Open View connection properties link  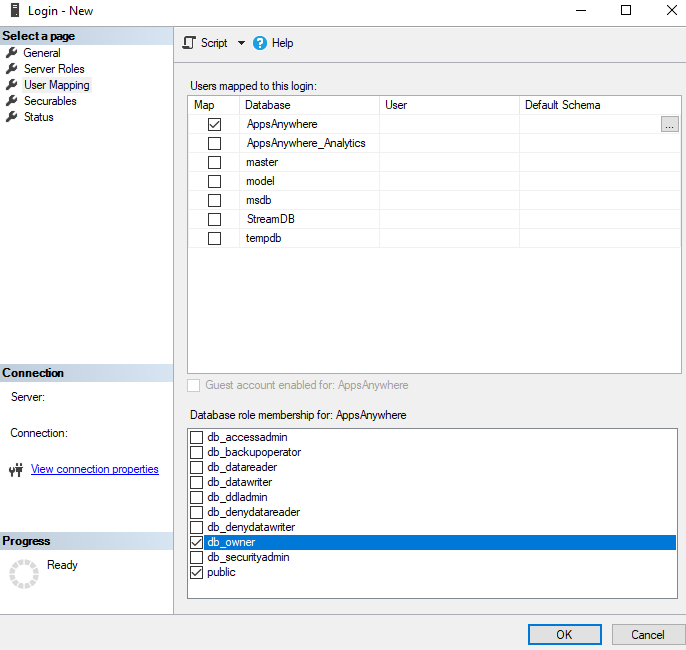point(94,469)
